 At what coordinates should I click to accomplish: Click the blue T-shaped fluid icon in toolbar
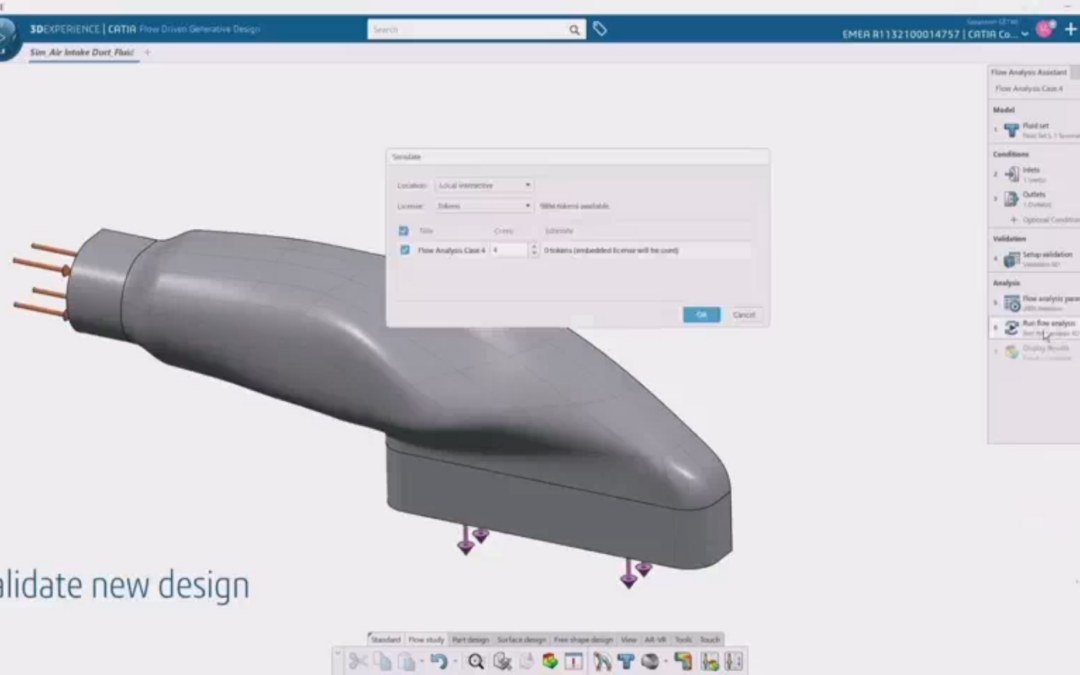pyautogui.click(x=625, y=662)
